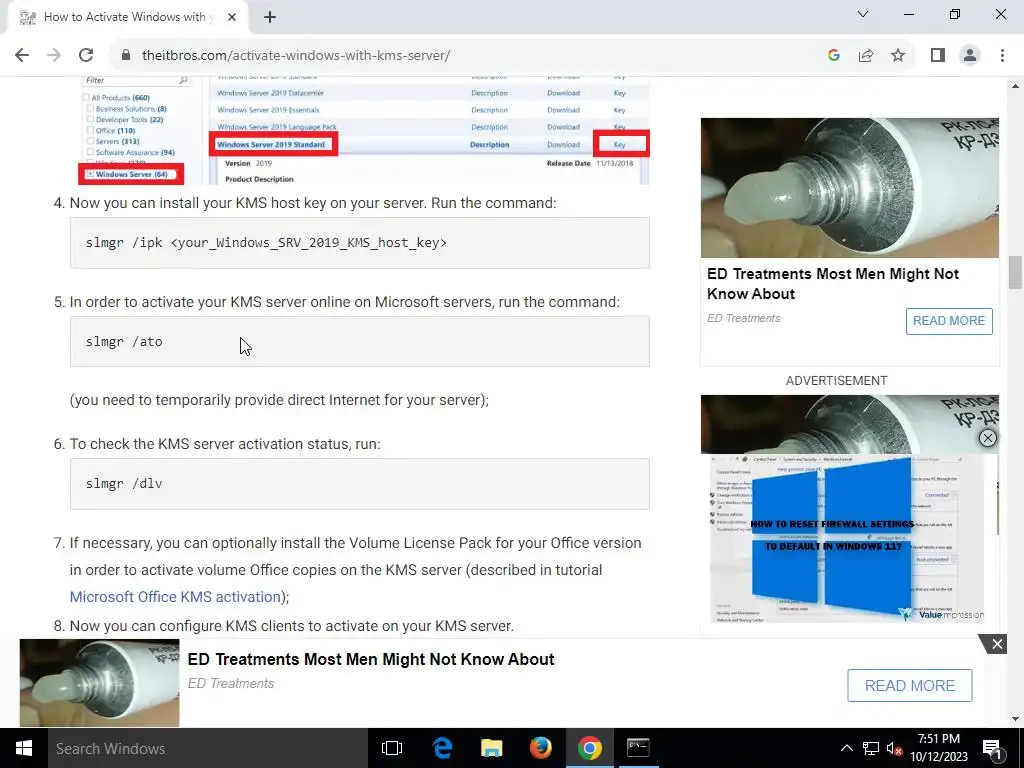The image size is (1024, 768).
Task: Open the Chrome three-dot menu
Action: coord(1002,56)
